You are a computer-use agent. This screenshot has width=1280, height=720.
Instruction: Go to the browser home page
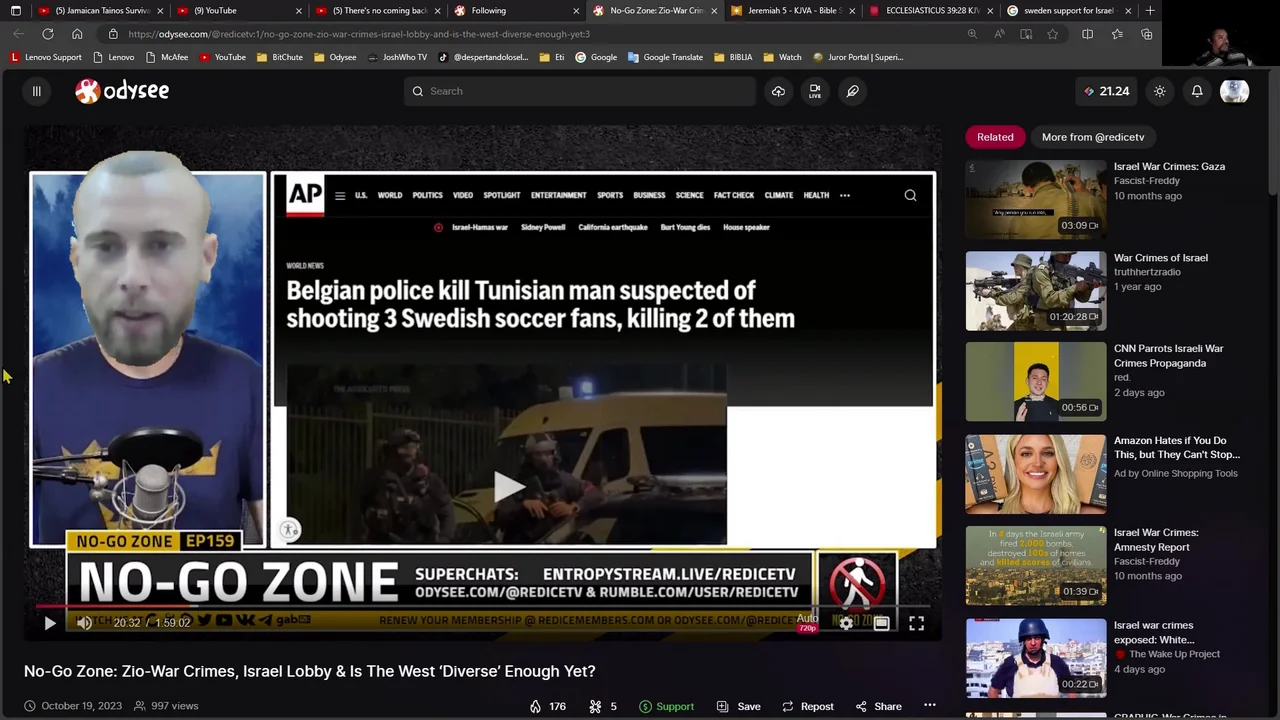[x=77, y=34]
